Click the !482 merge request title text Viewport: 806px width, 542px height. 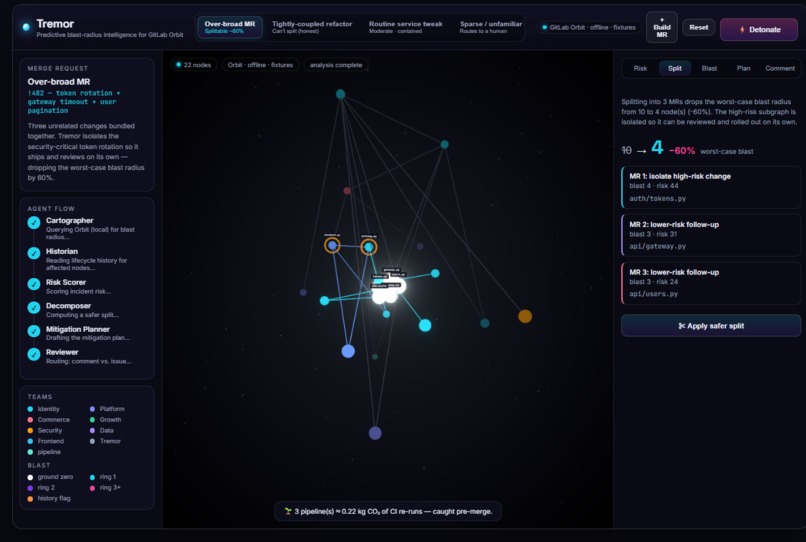coord(74,102)
